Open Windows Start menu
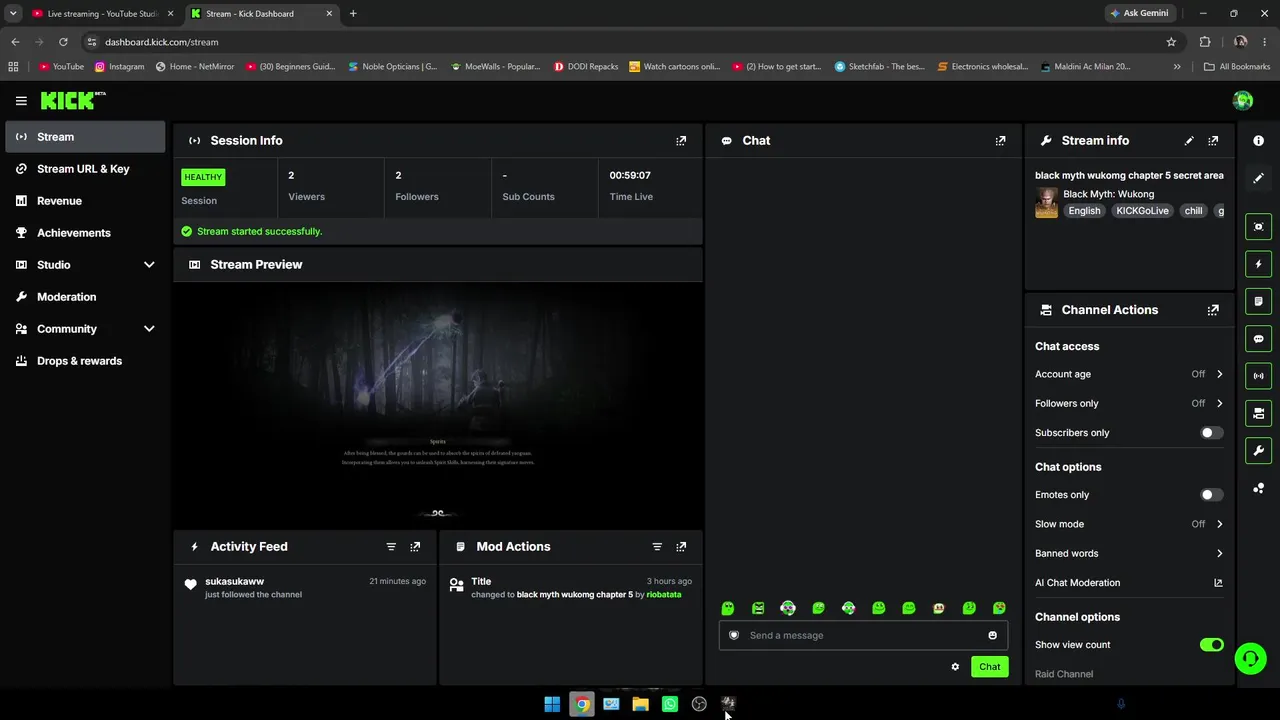1280x720 pixels. [x=552, y=704]
